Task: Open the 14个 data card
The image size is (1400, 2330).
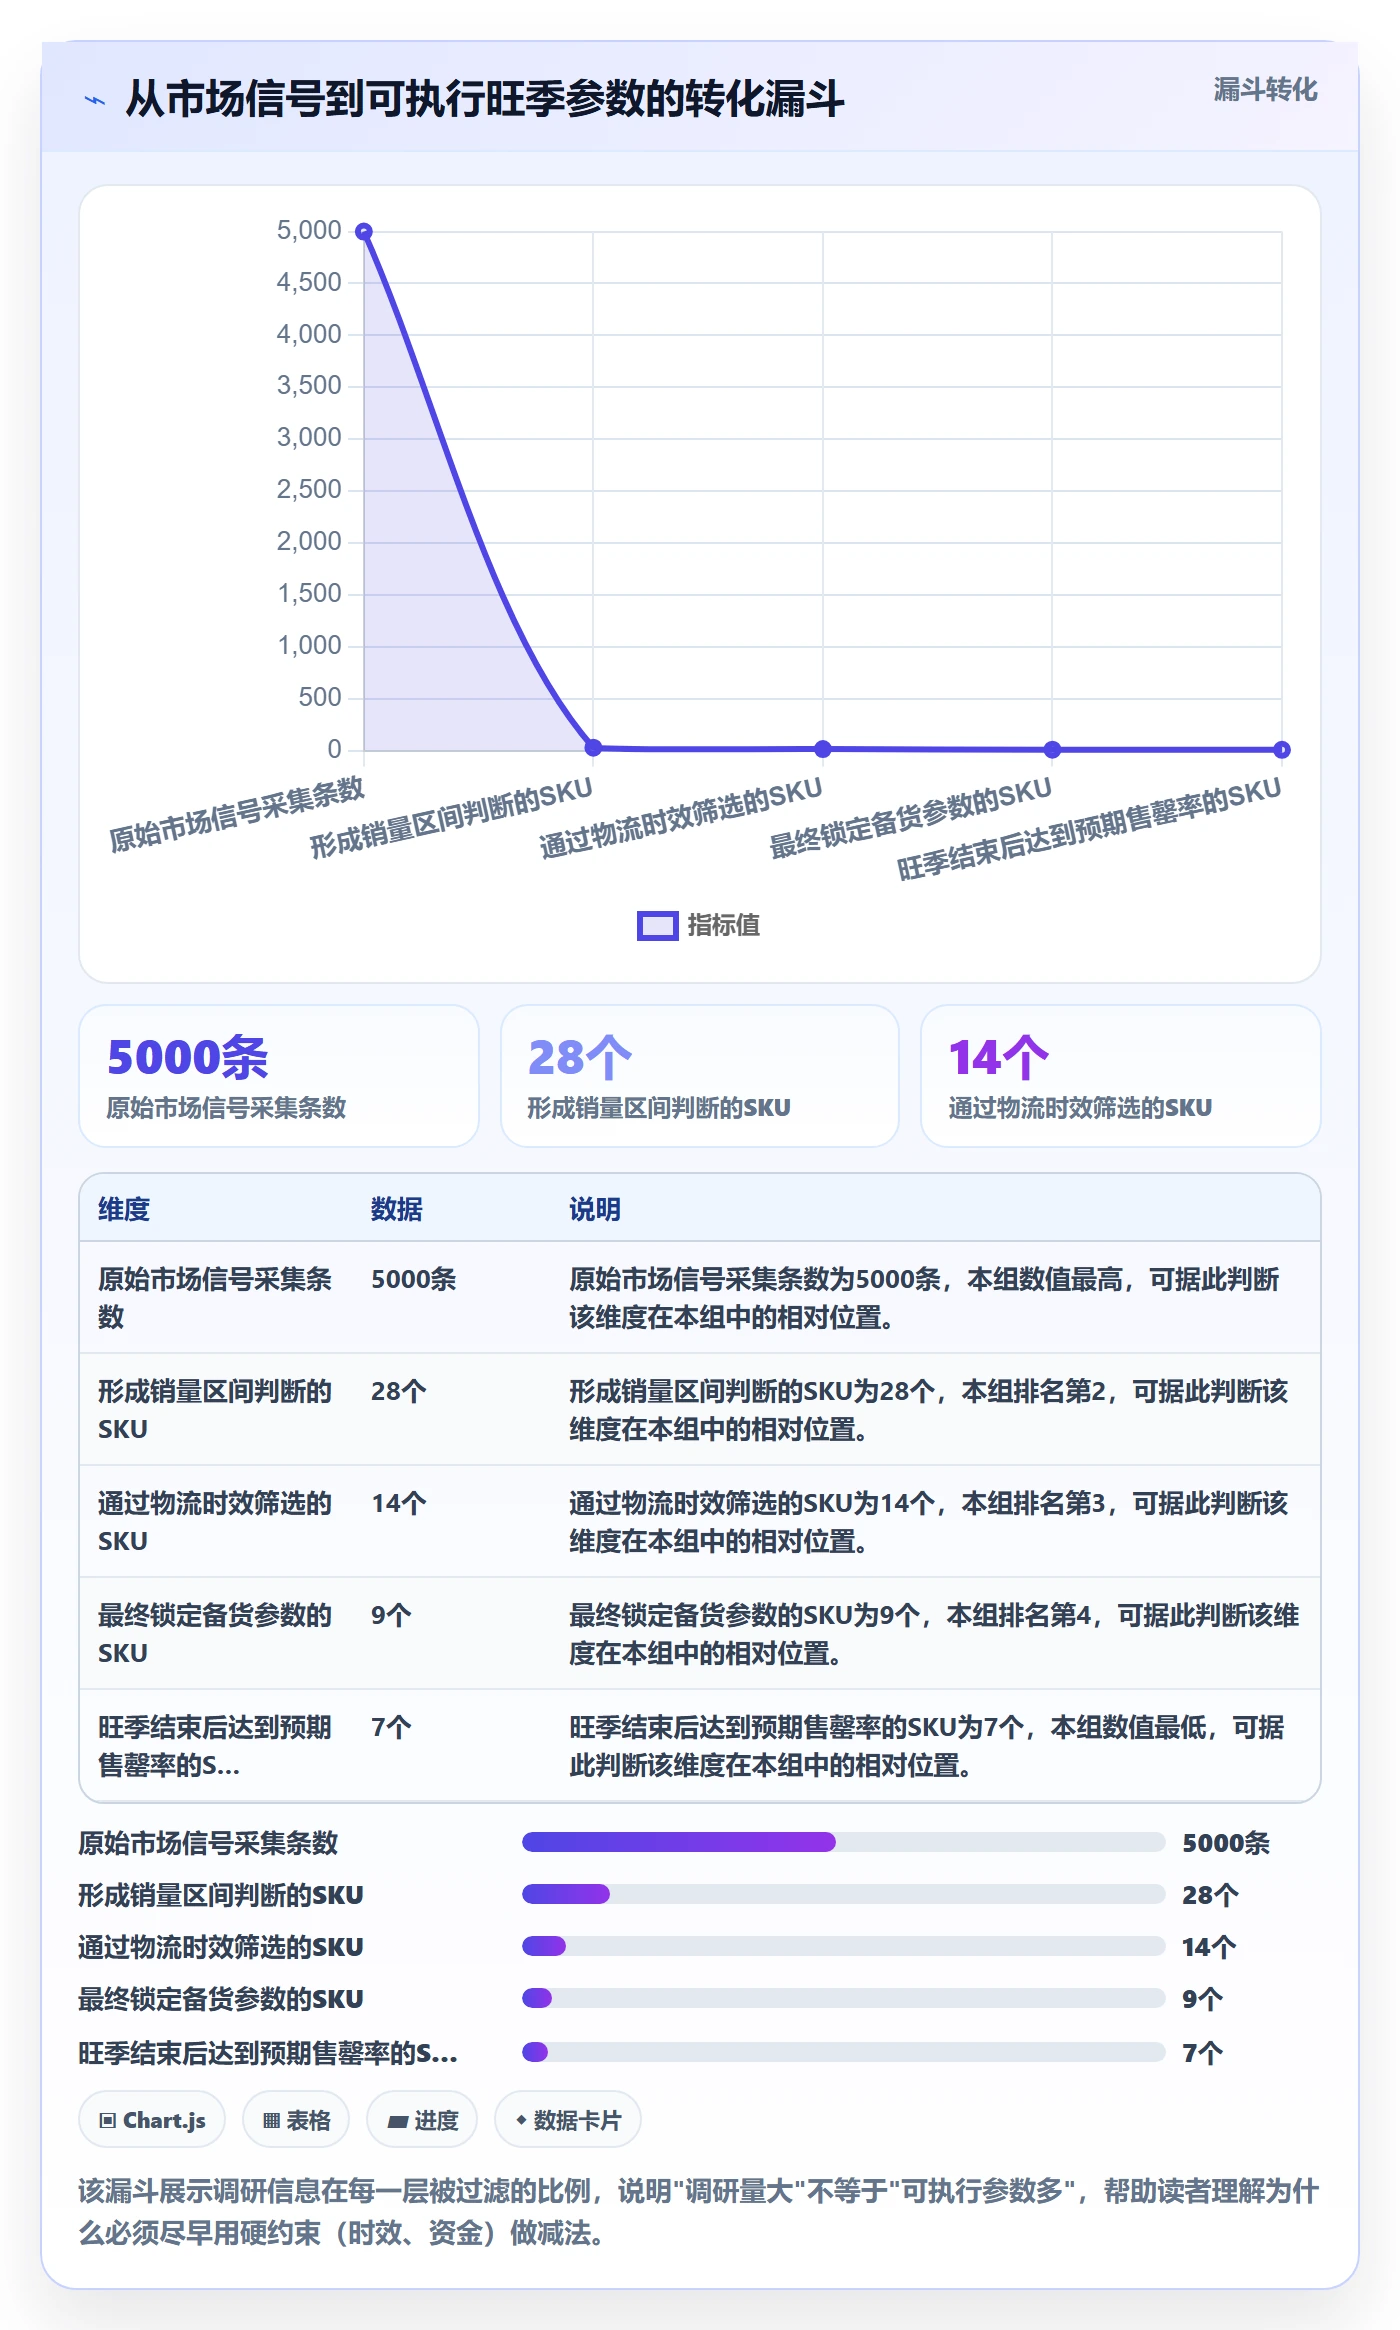Action: coord(1120,1076)
